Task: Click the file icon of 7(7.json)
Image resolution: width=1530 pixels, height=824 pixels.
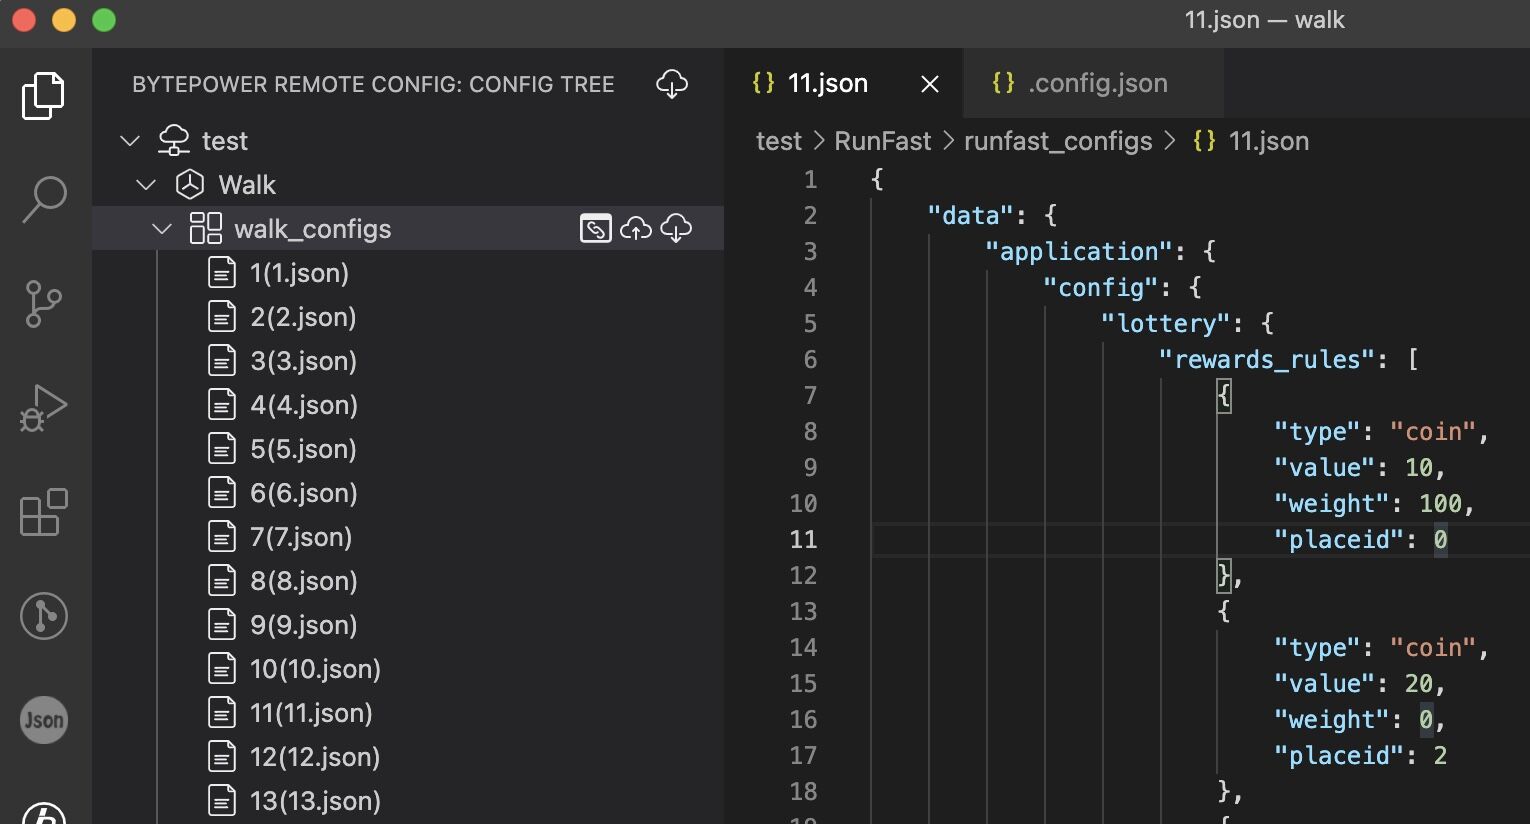Action: pyautogui.click(x=222, y=537)
